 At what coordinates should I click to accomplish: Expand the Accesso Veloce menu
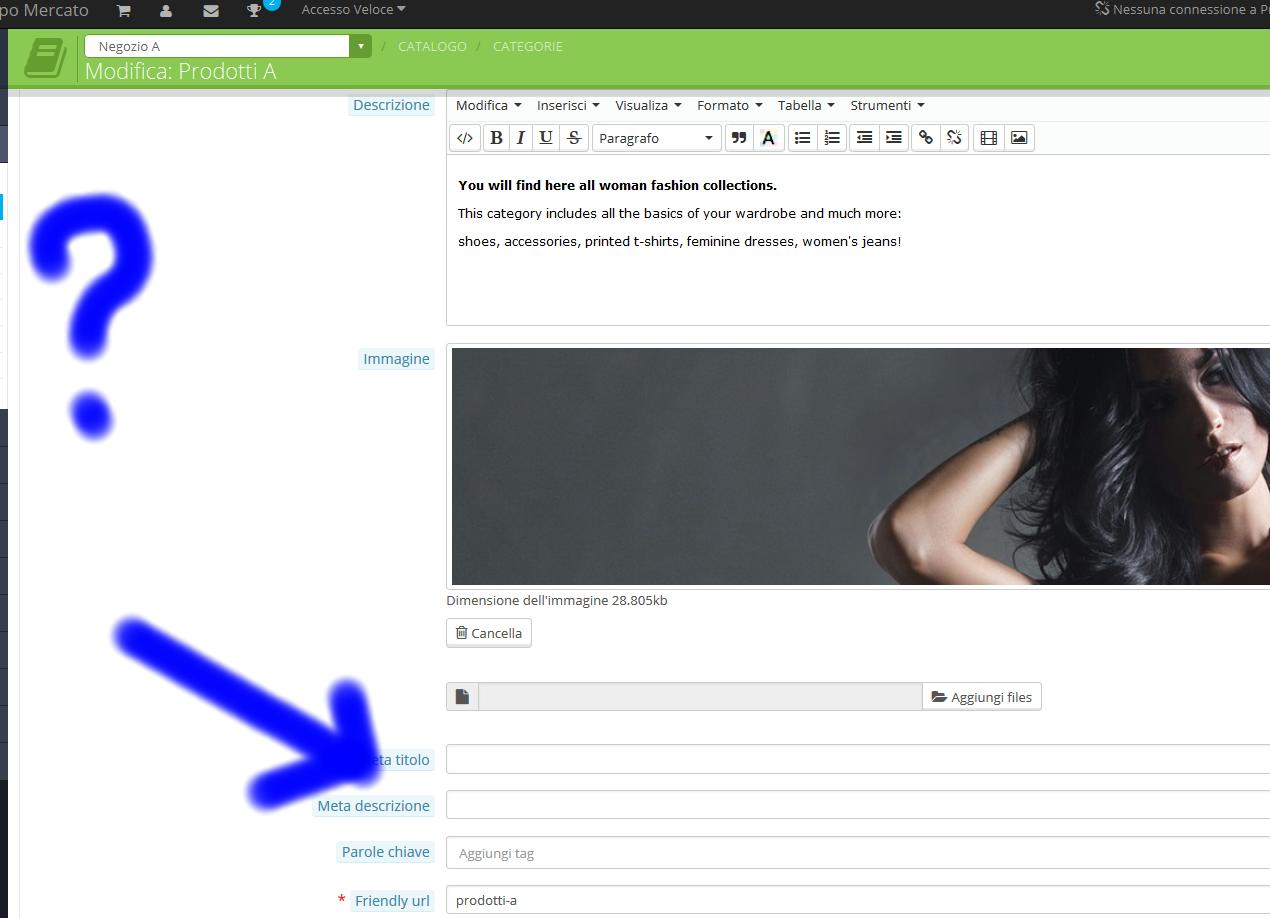[353, 10]
